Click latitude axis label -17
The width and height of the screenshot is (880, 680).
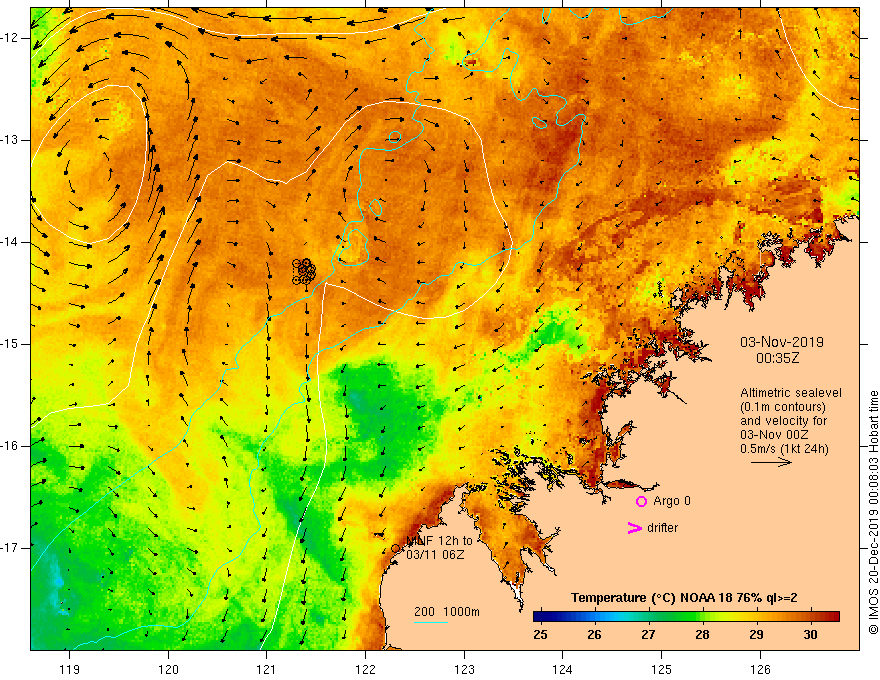coord(11,548)
